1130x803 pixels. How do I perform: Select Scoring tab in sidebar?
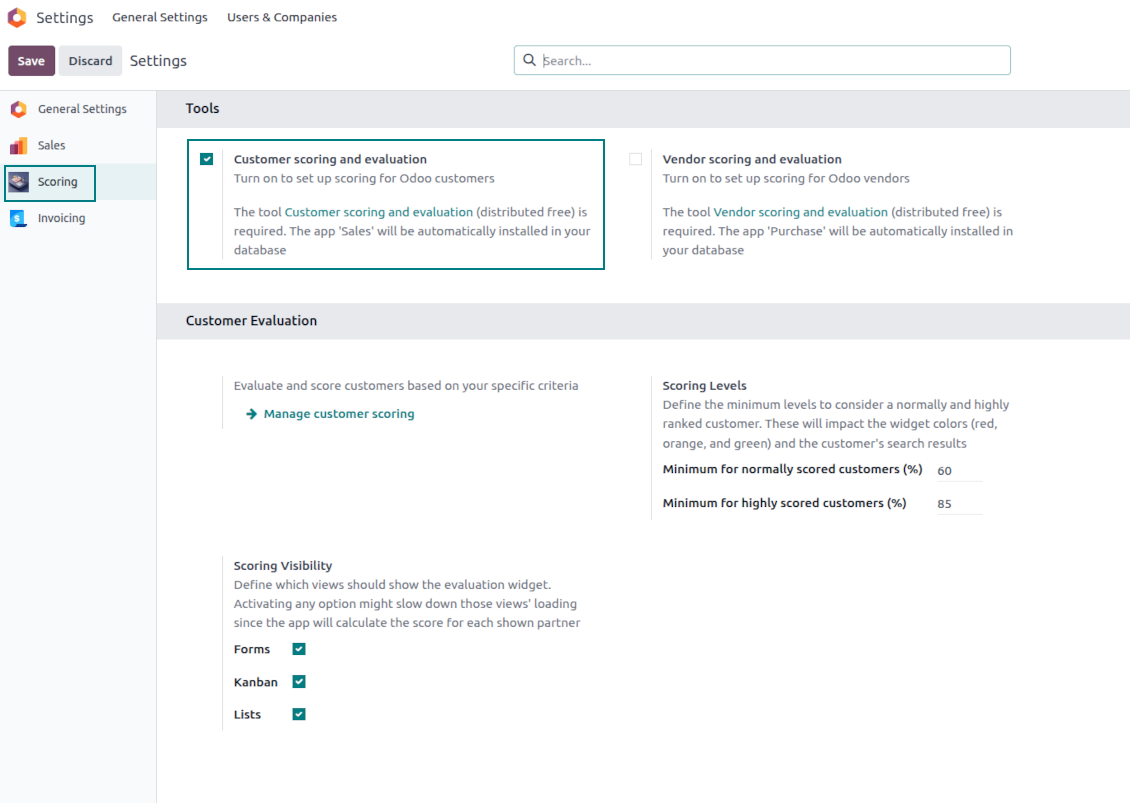[x=78, y=182]
